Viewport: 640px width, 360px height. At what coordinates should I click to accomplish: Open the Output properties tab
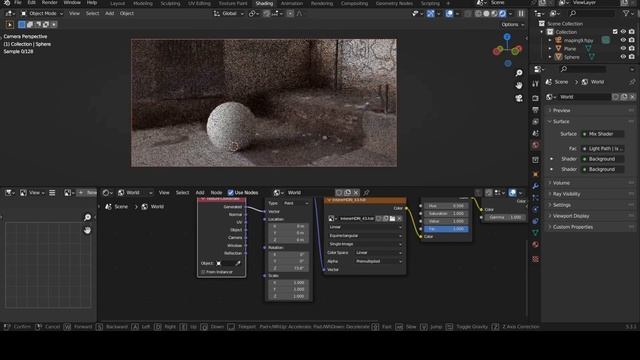[x=536, y=110]
